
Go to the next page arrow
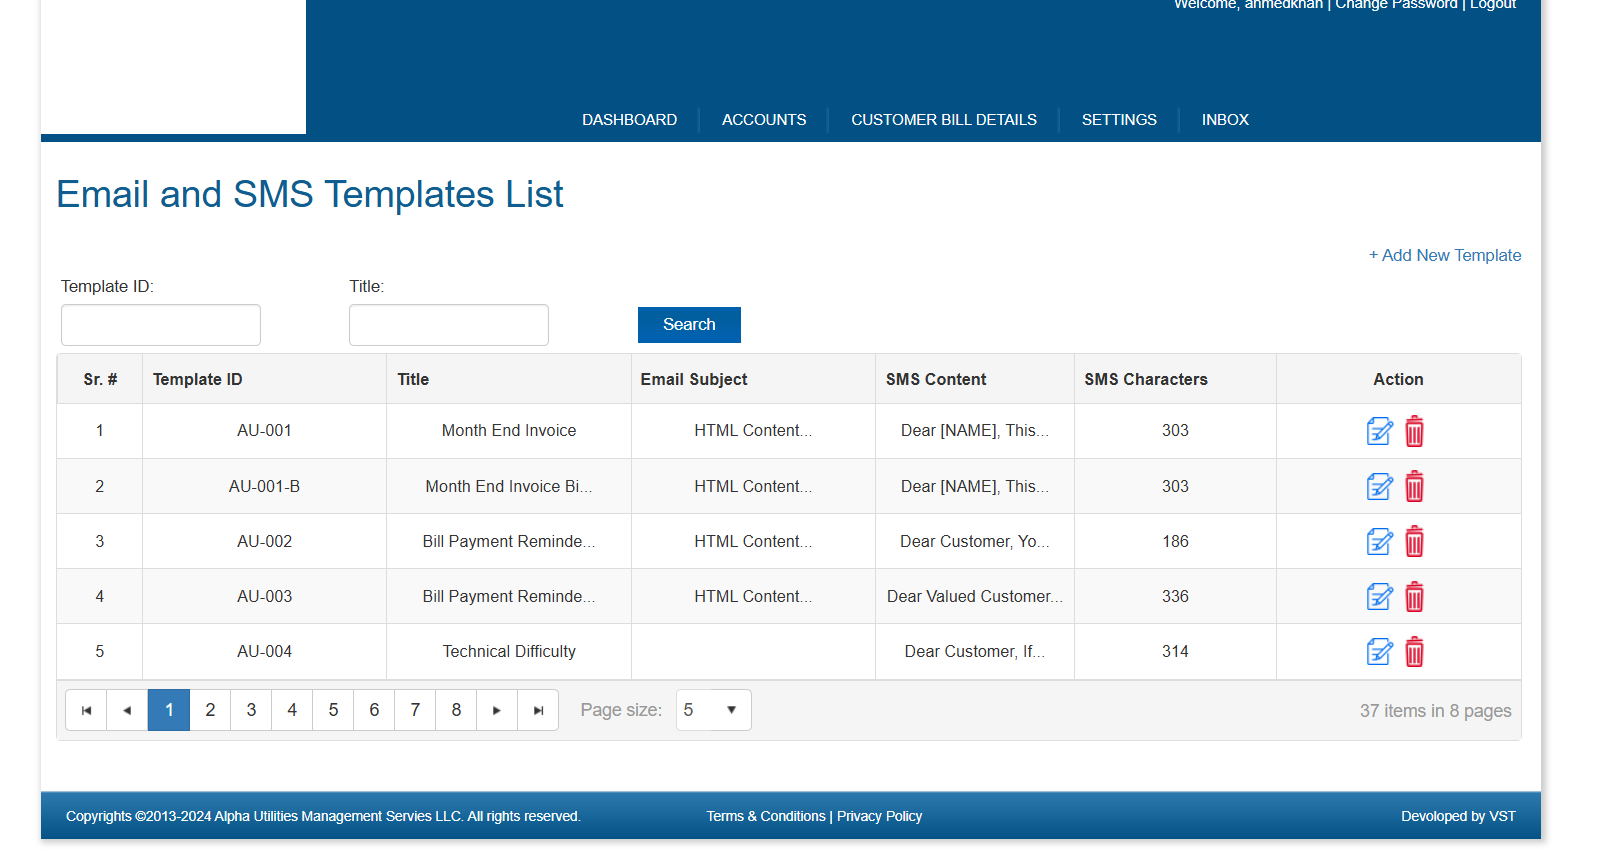point(497,710)
